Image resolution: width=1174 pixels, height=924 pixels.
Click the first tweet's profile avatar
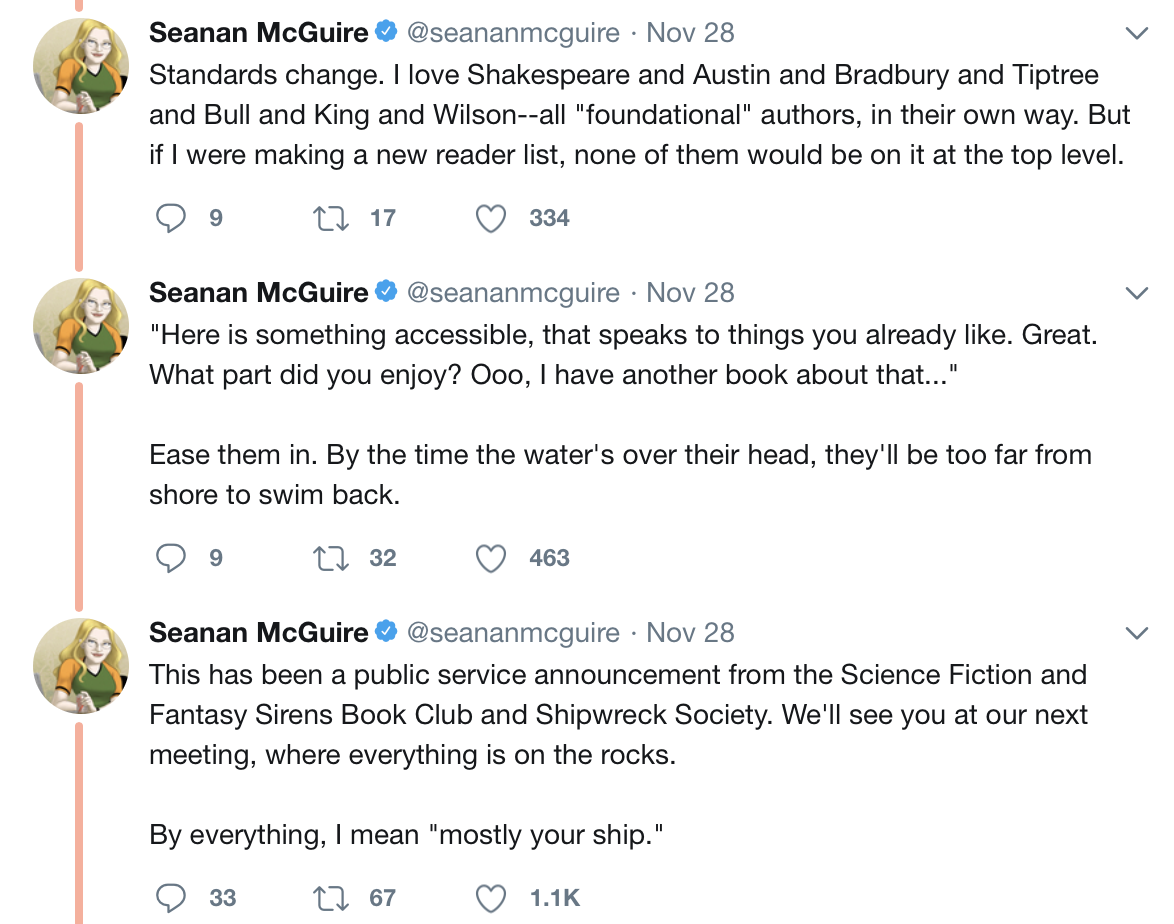tap(81, 66)
